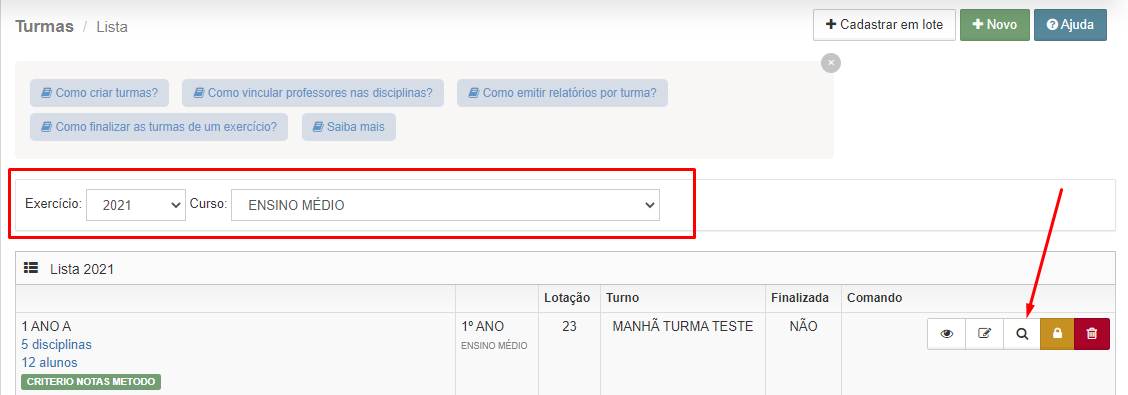This screenshot has width=1128, height=395.
Task: Click the Finalizada column header
Action: tap(800, 297)
